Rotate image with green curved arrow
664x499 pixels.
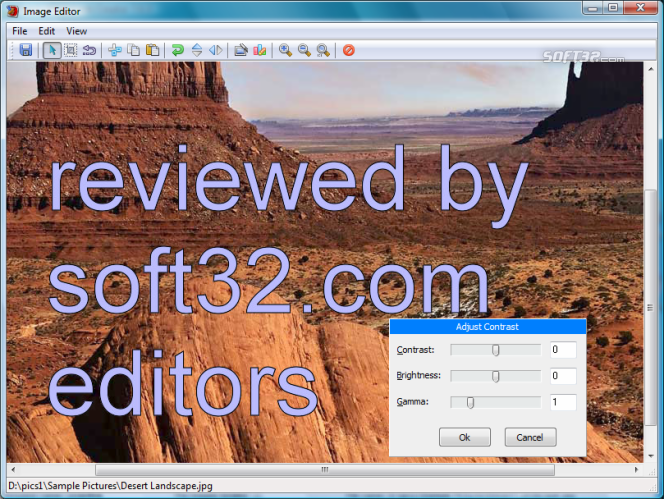[x=177, y=50]
